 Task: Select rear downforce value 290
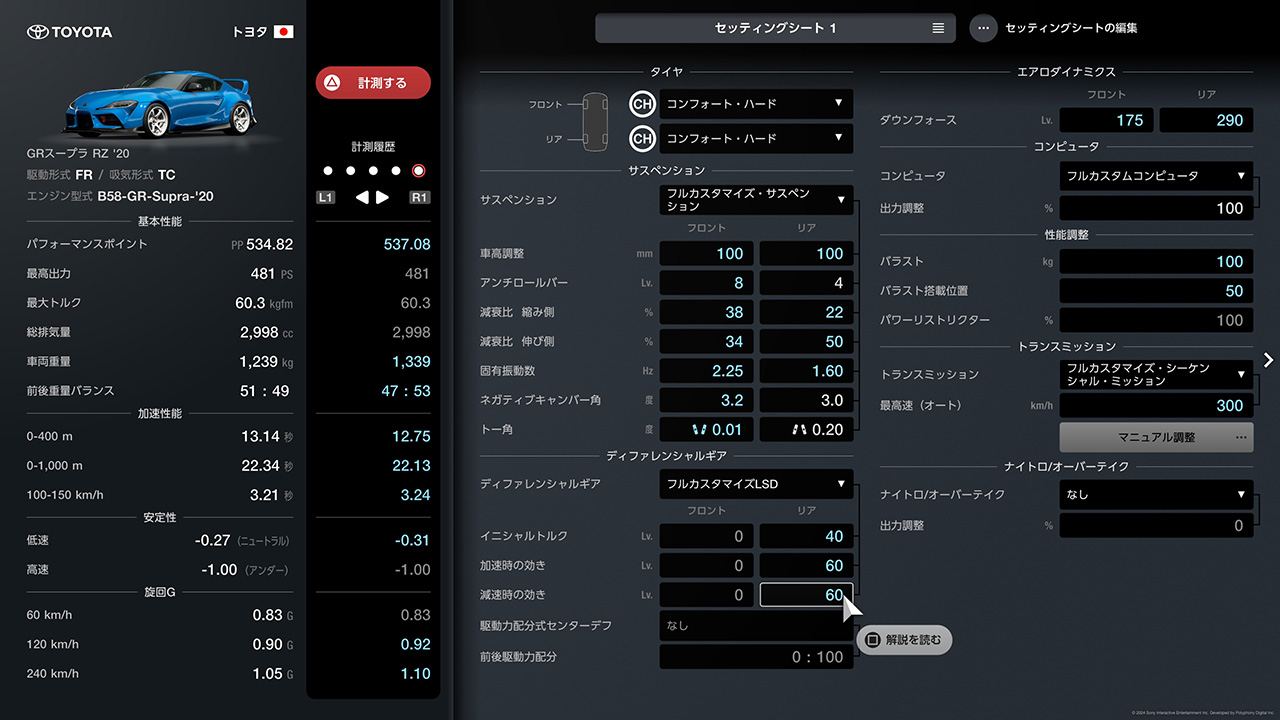click(x=1206, y=120)
